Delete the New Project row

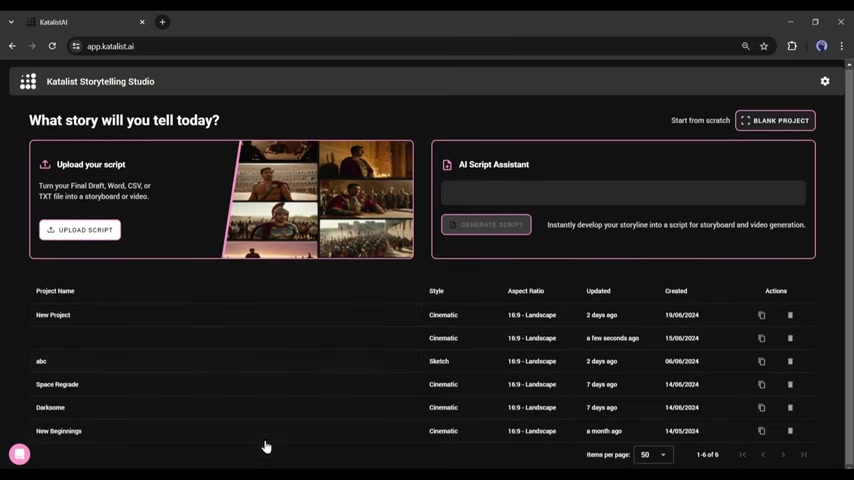(790, 315)
